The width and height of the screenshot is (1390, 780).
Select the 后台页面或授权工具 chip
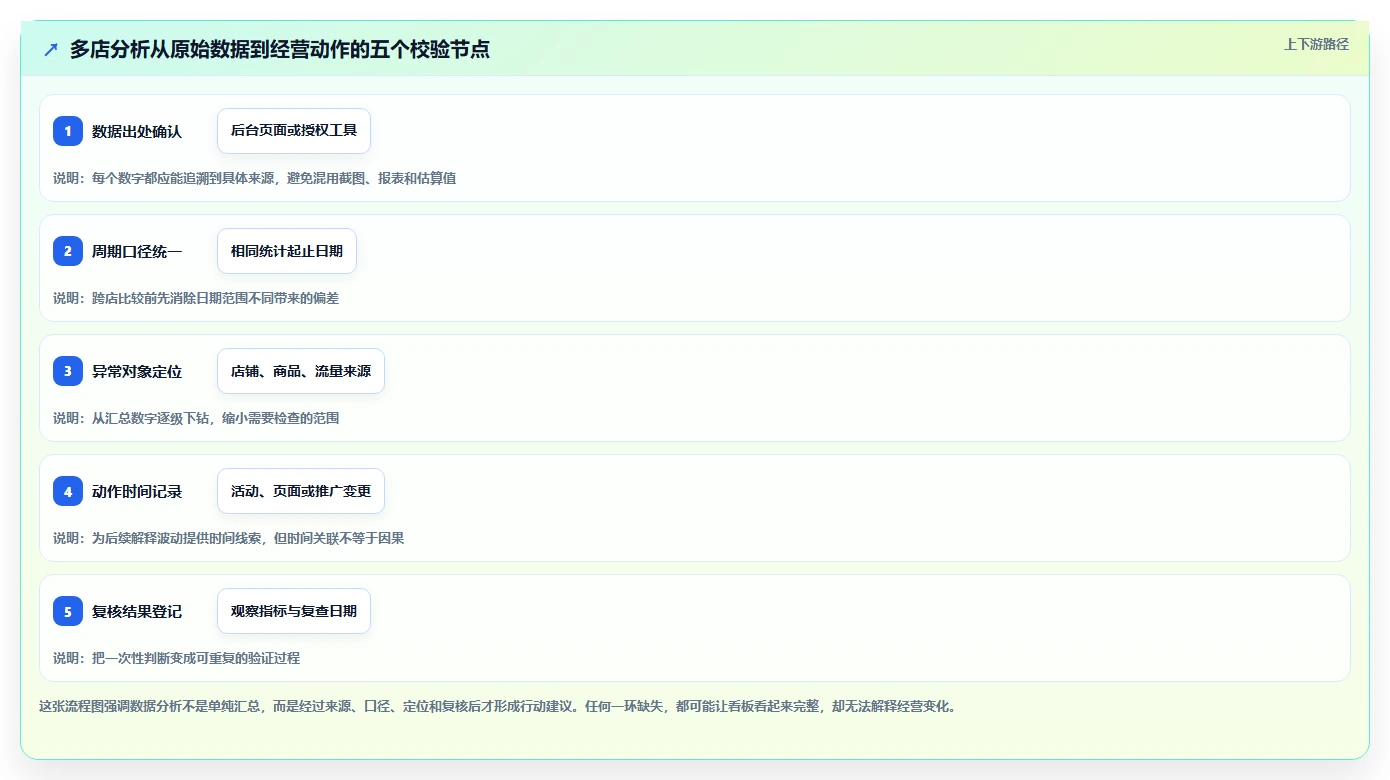click(294, 131)
